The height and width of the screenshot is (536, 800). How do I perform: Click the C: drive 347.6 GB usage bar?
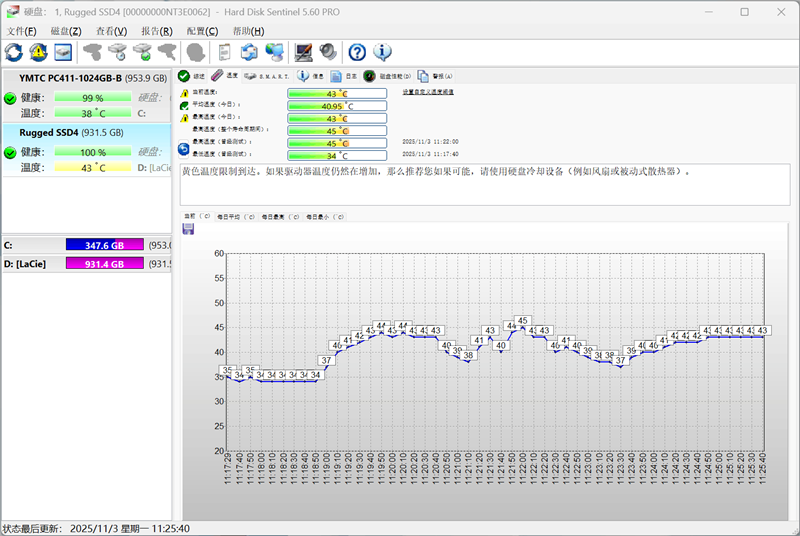pos(105,245)
